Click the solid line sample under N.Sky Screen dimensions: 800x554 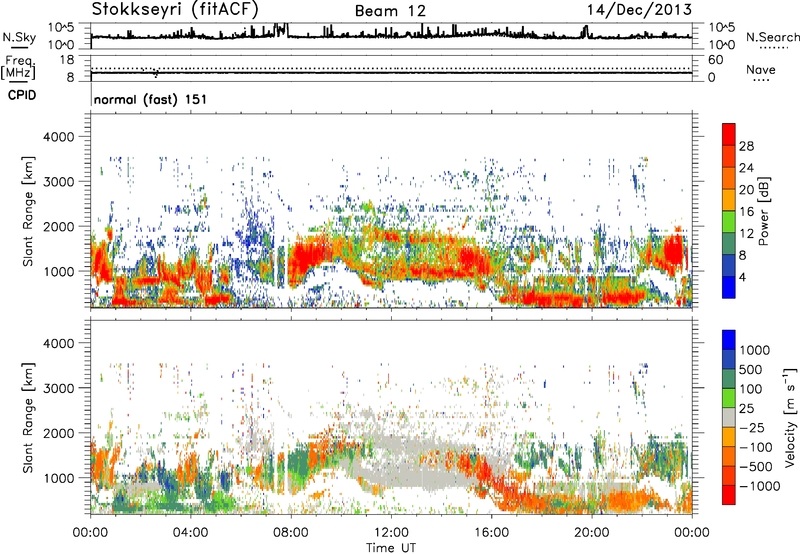tap(19, 47)
